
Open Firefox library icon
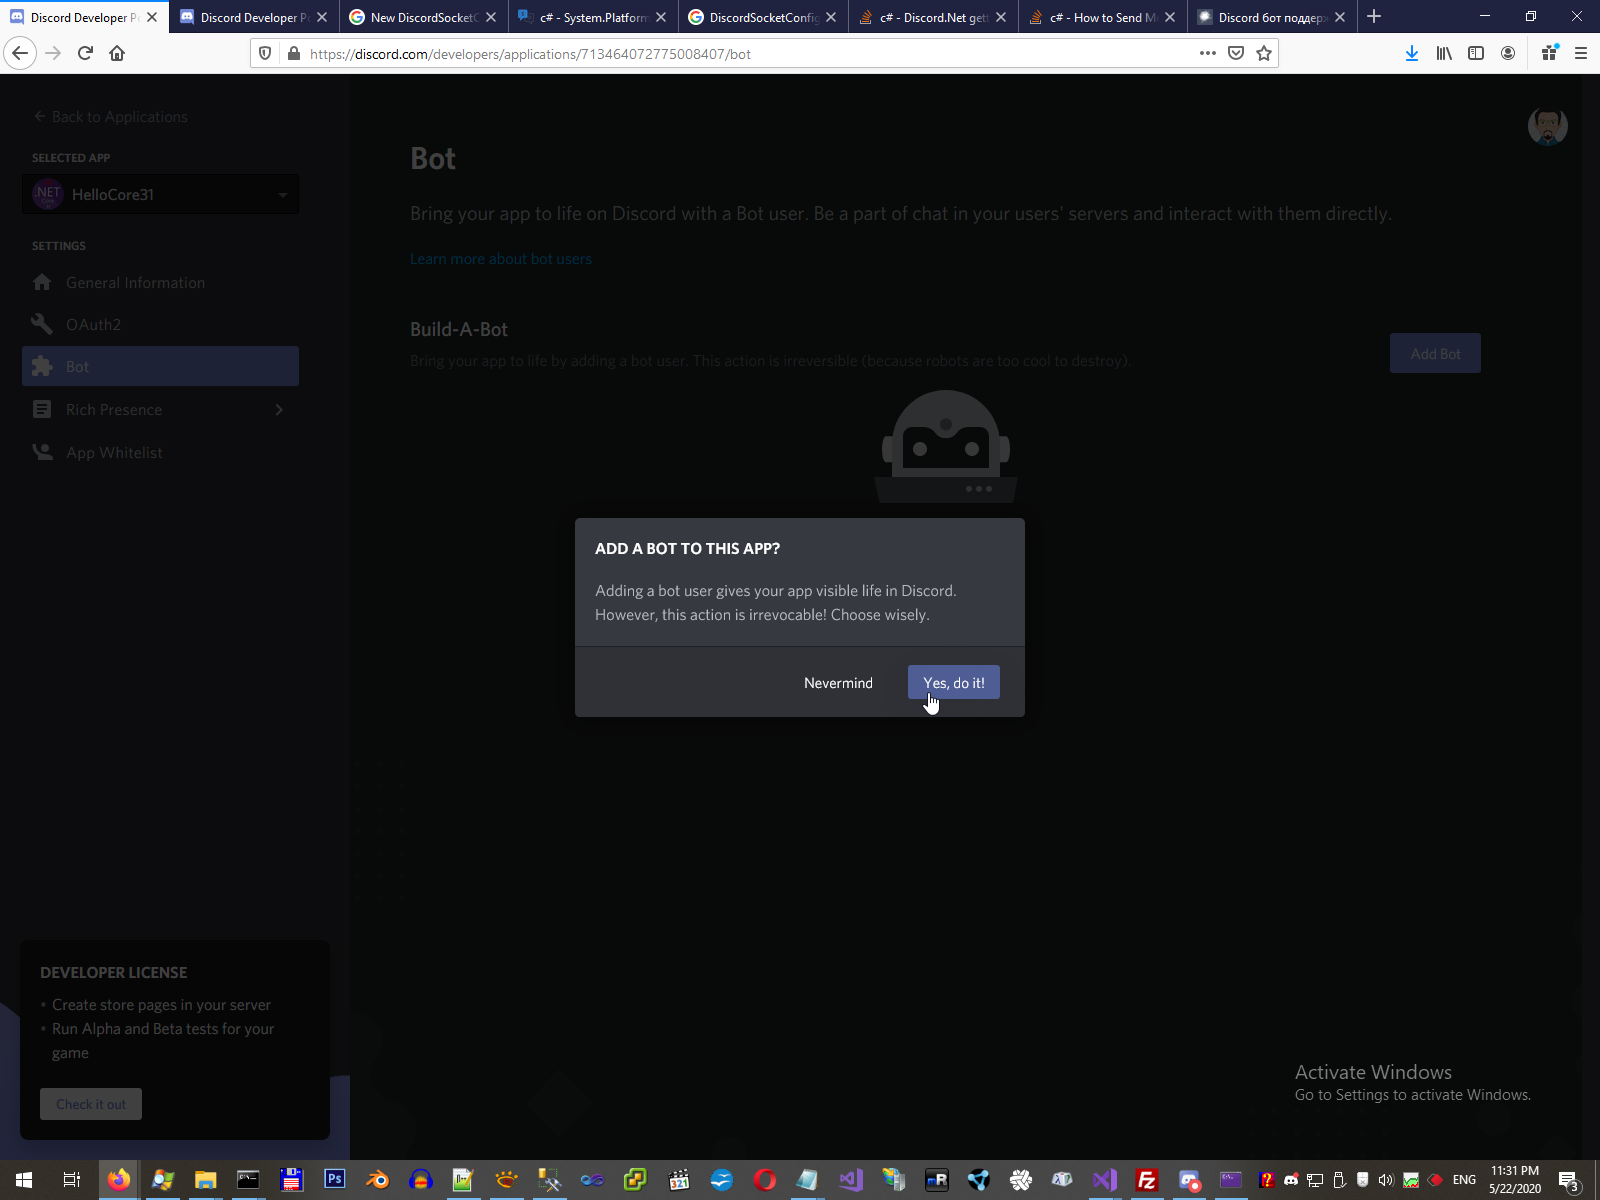[x=1444, y=53]
